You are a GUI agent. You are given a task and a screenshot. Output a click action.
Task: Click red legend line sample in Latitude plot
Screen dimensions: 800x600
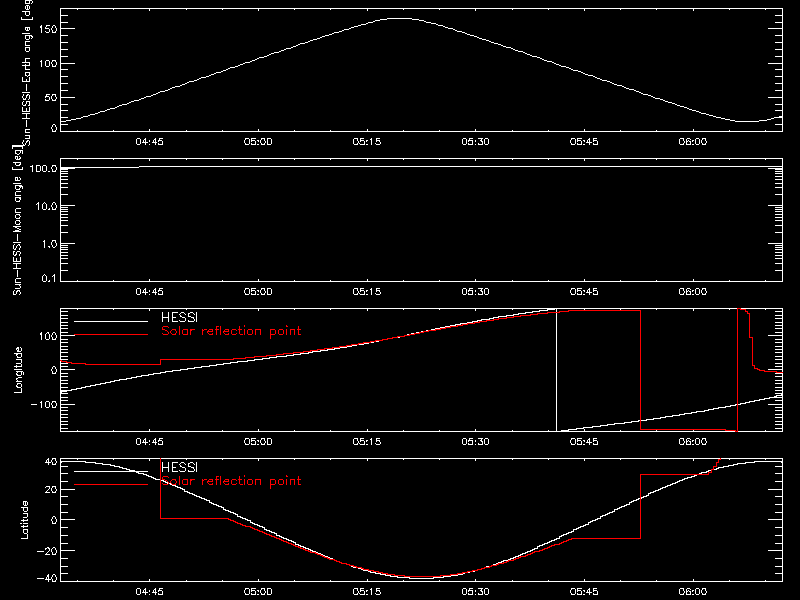[x=111, y=484]
